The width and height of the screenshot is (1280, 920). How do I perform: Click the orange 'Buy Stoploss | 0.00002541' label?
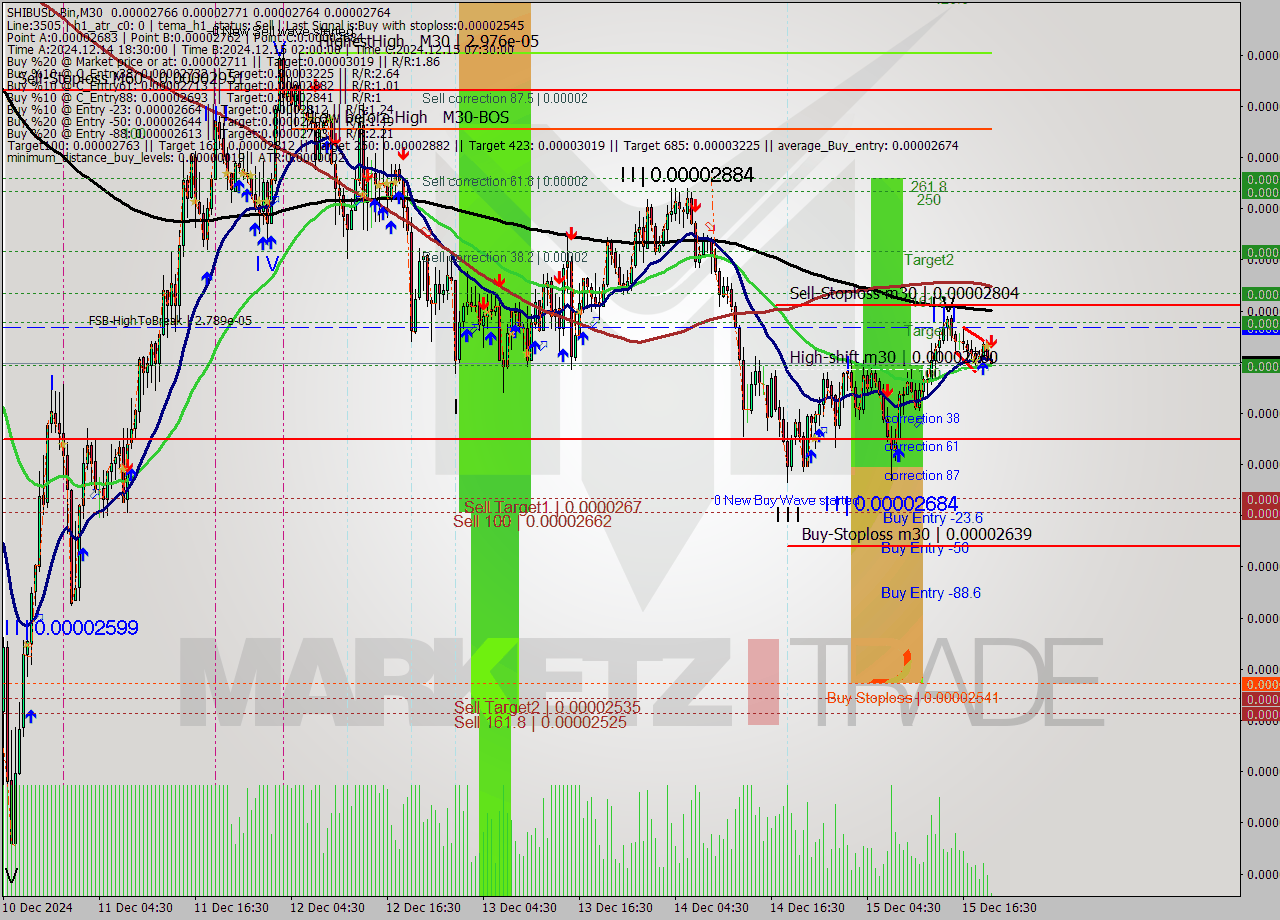(913, 698)
